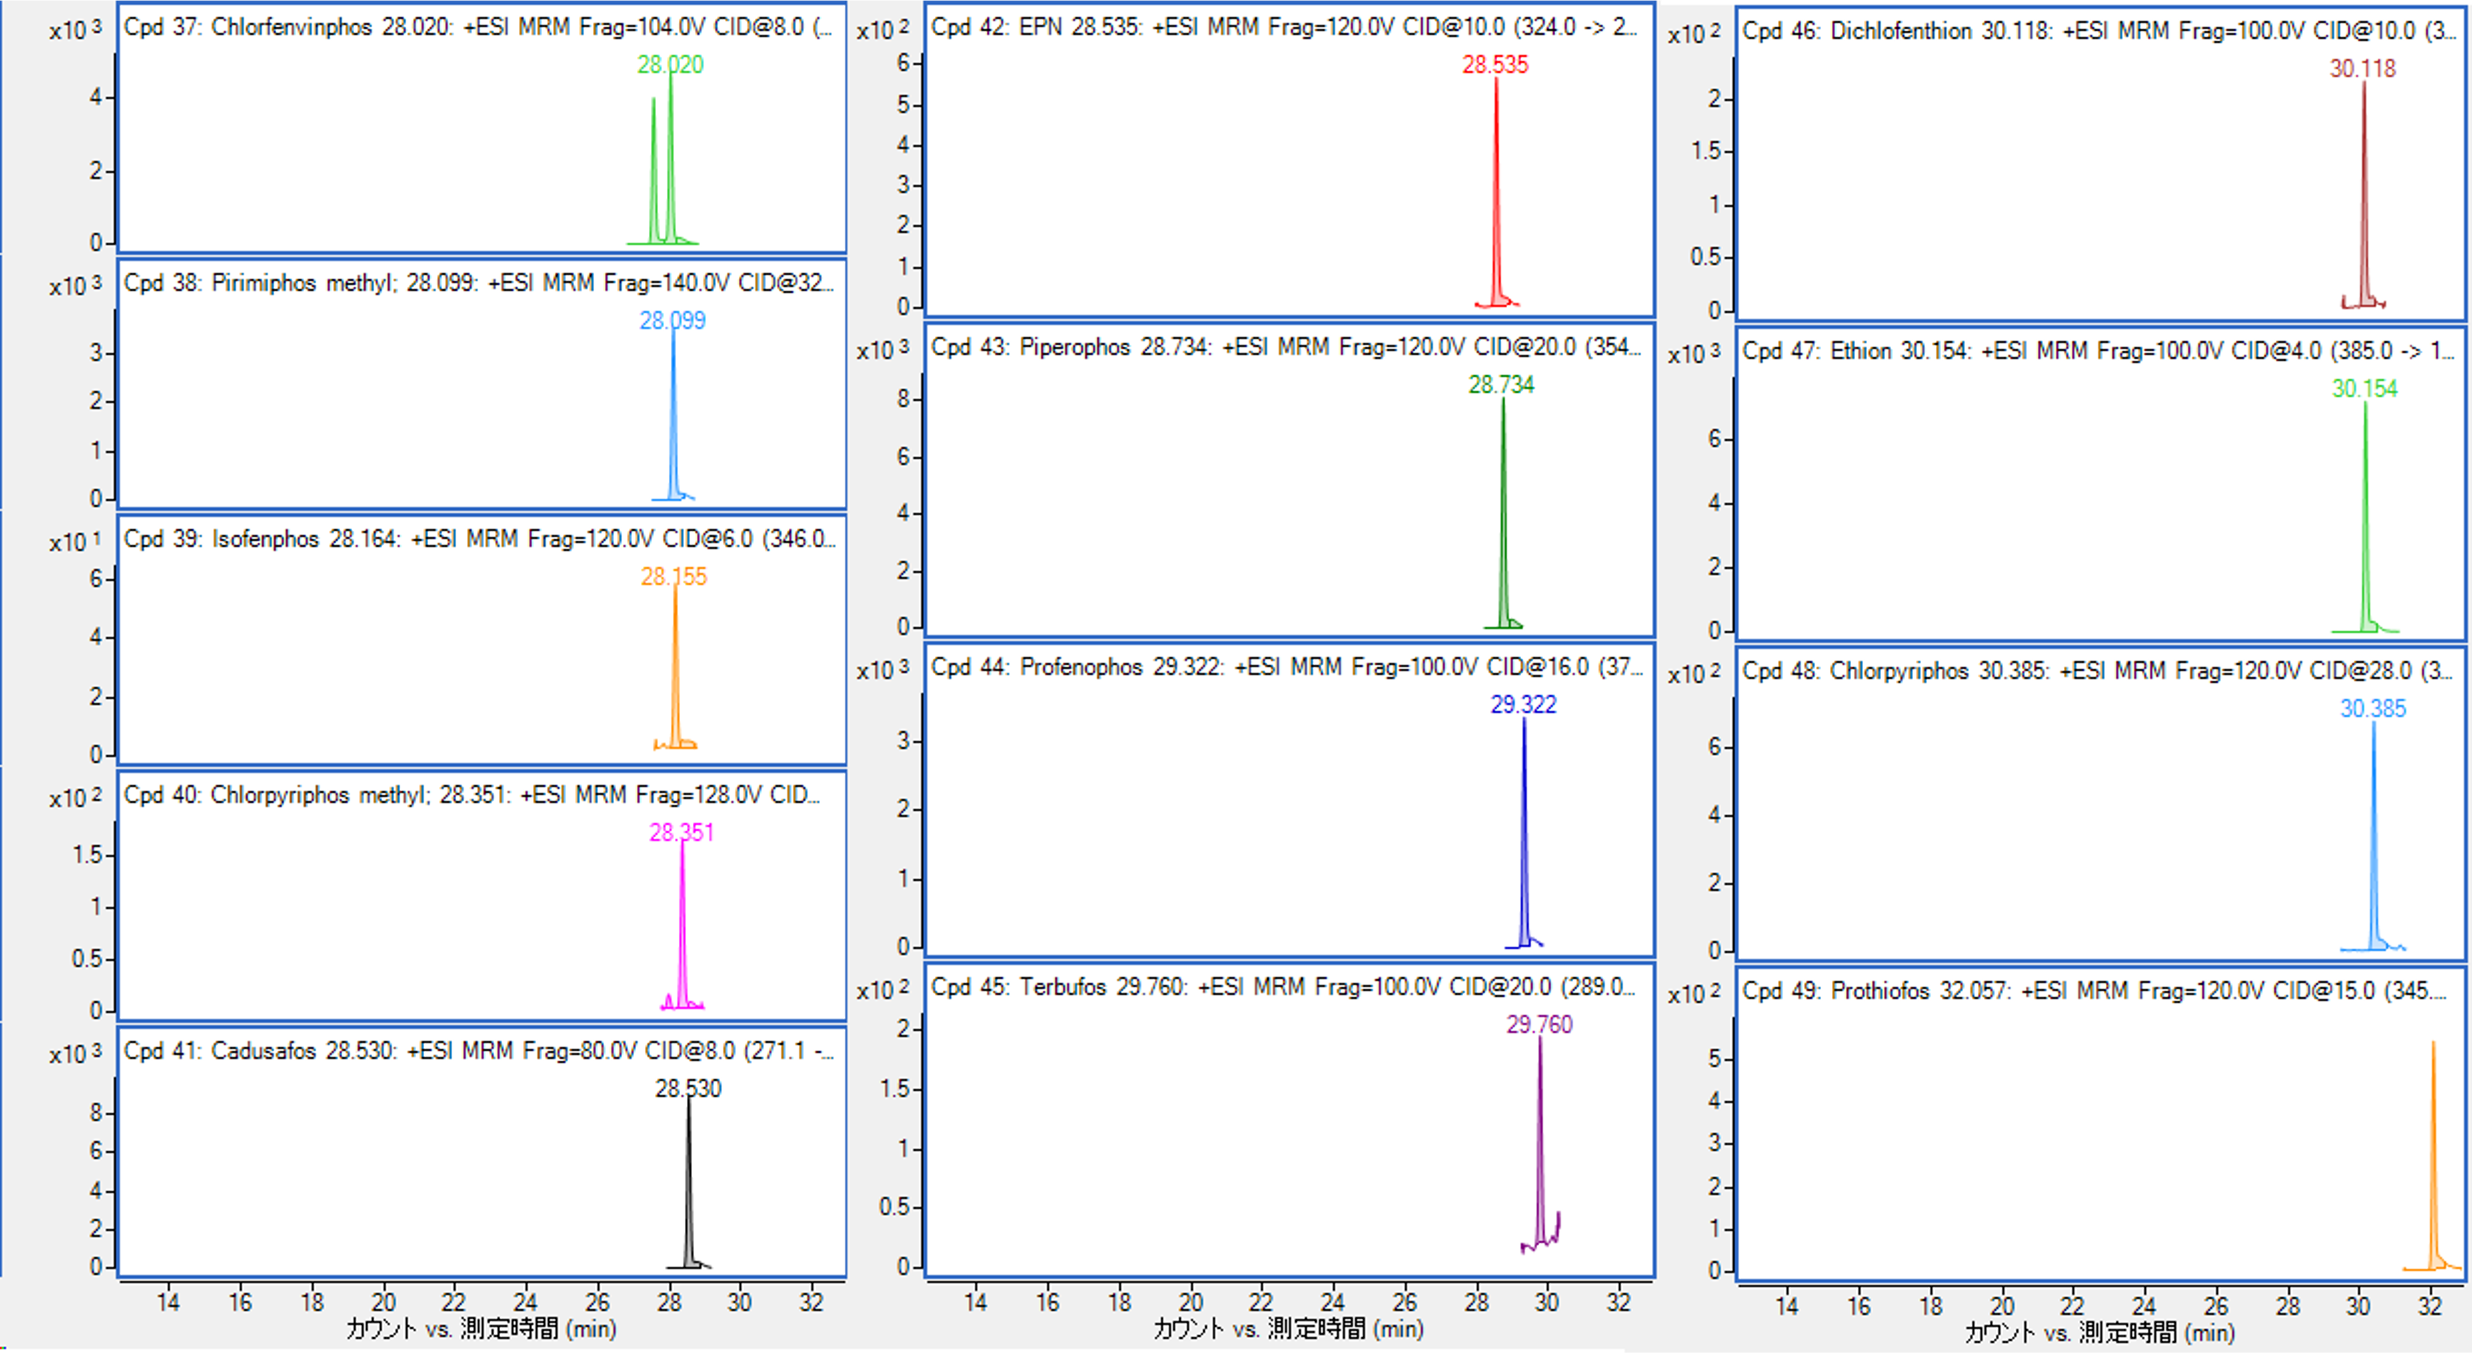
Task: Select the Cpd 39 Isofenphos title
Action: click(479, 539)
